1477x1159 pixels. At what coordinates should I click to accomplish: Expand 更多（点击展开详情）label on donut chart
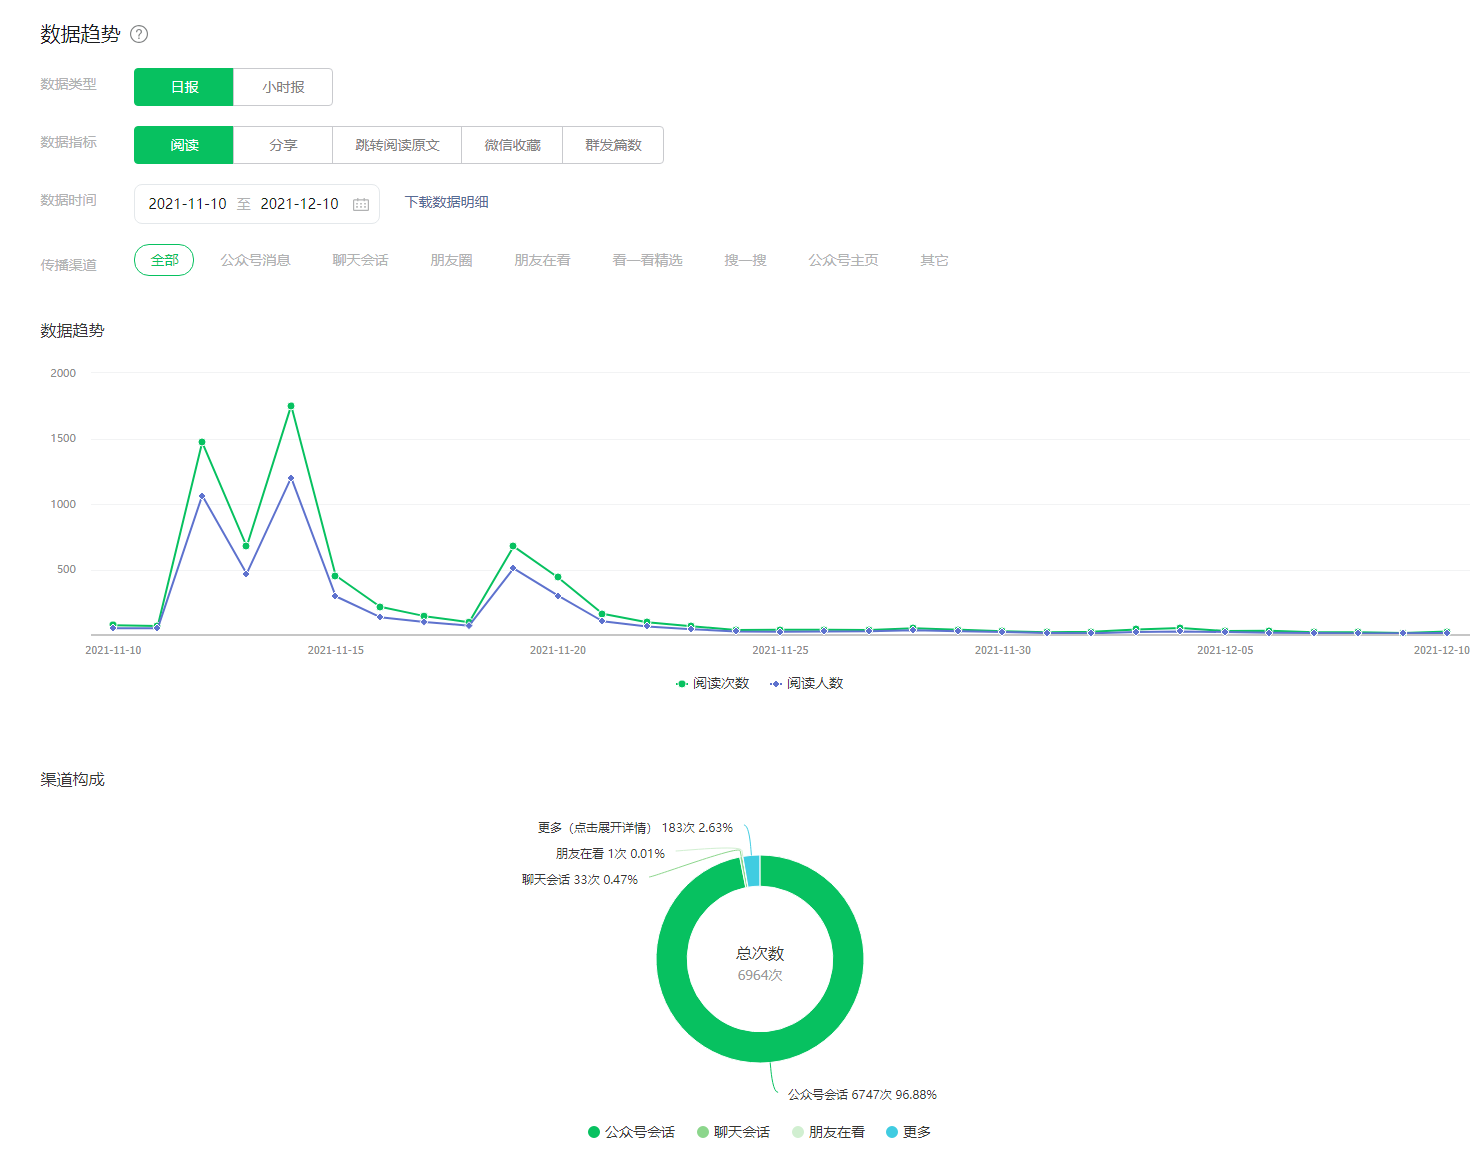click(x=594, y=828)
